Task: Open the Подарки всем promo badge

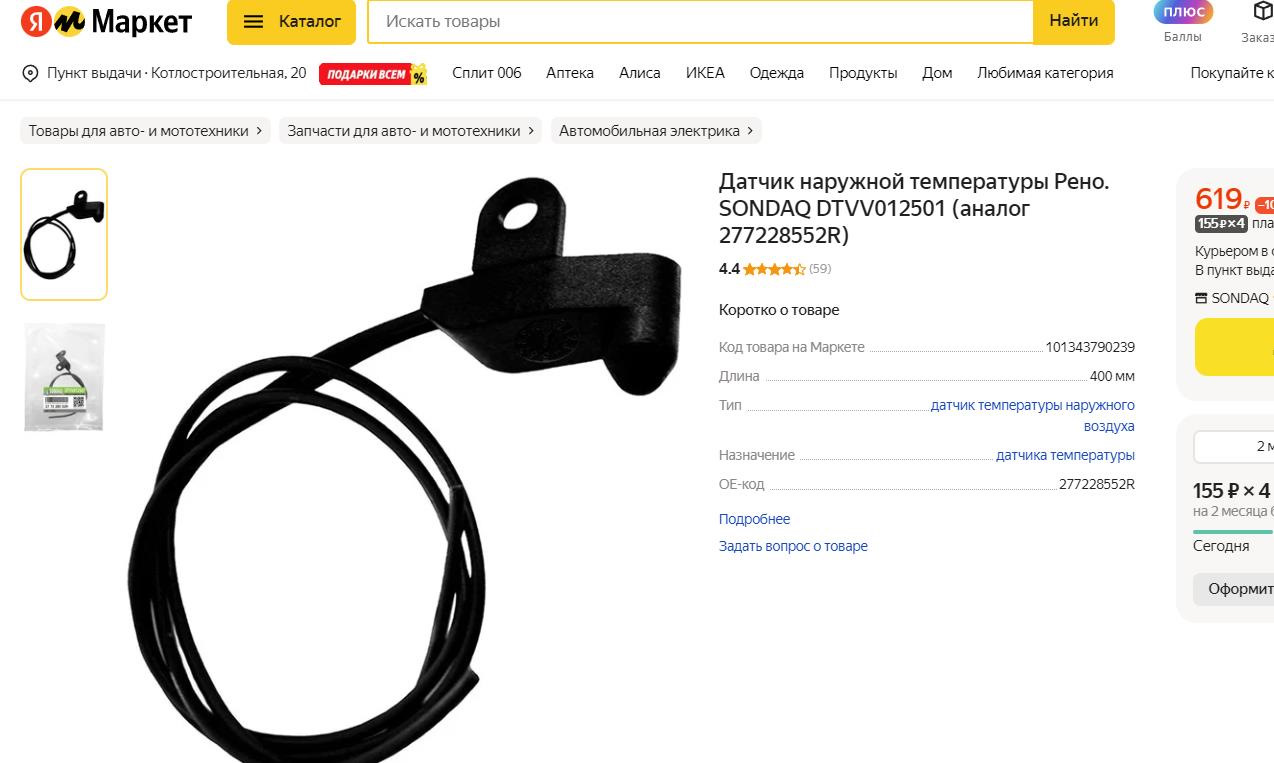Action: pyautogui.click(x=373, y=74)
